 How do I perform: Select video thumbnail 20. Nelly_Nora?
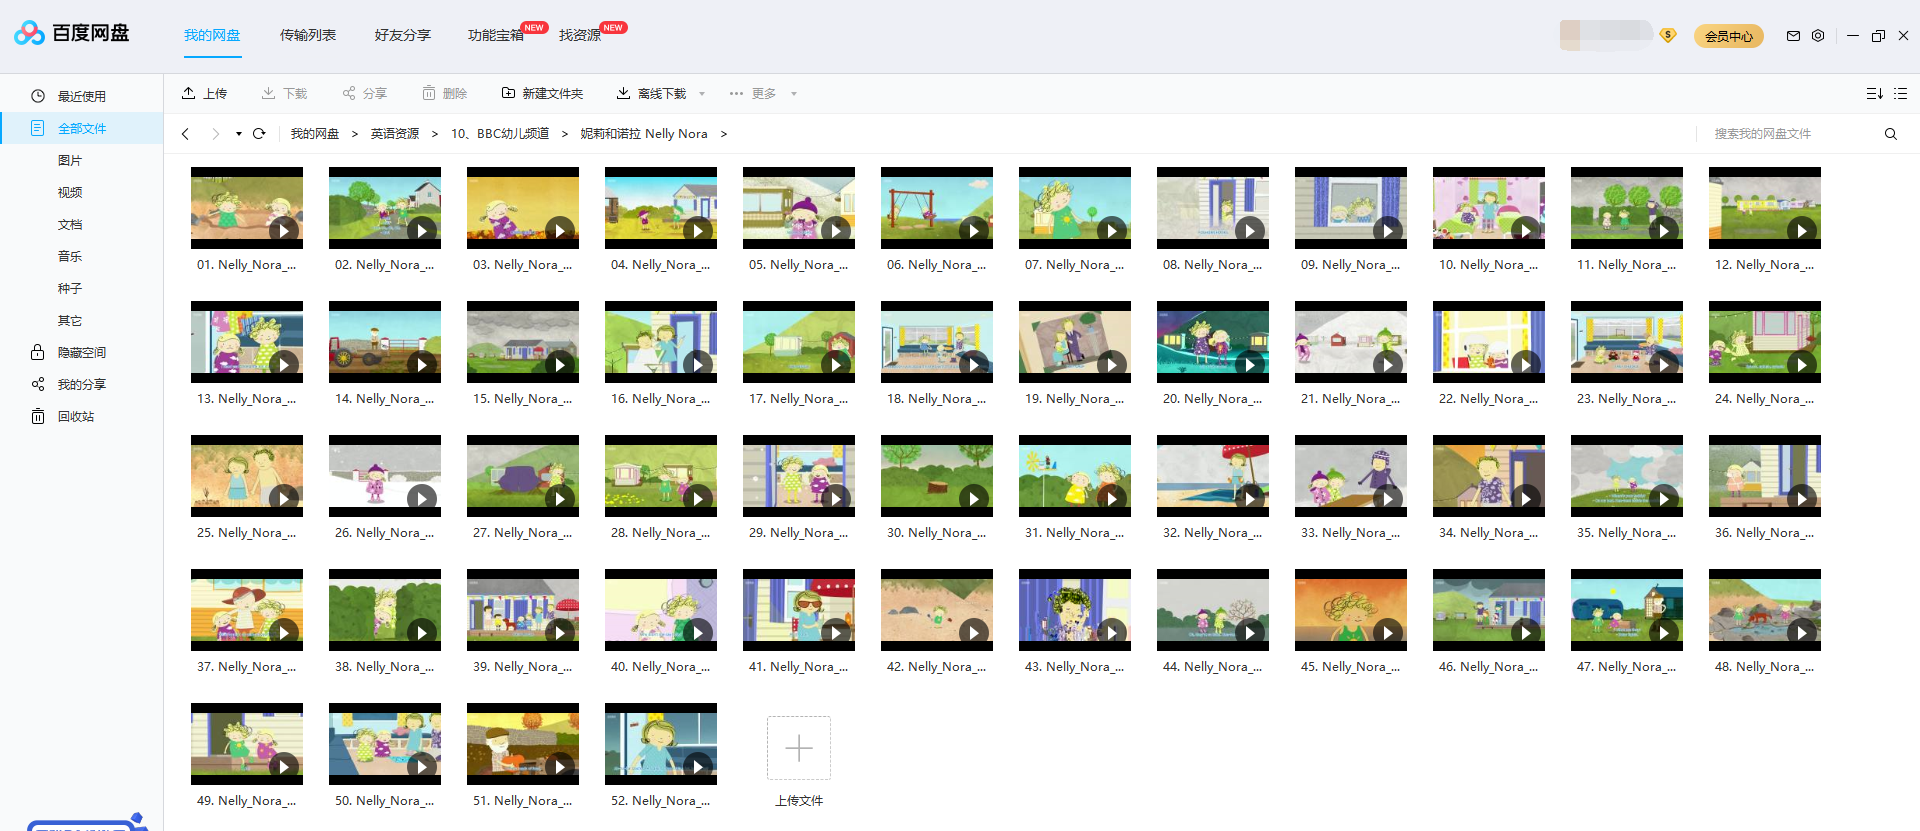1213,342
